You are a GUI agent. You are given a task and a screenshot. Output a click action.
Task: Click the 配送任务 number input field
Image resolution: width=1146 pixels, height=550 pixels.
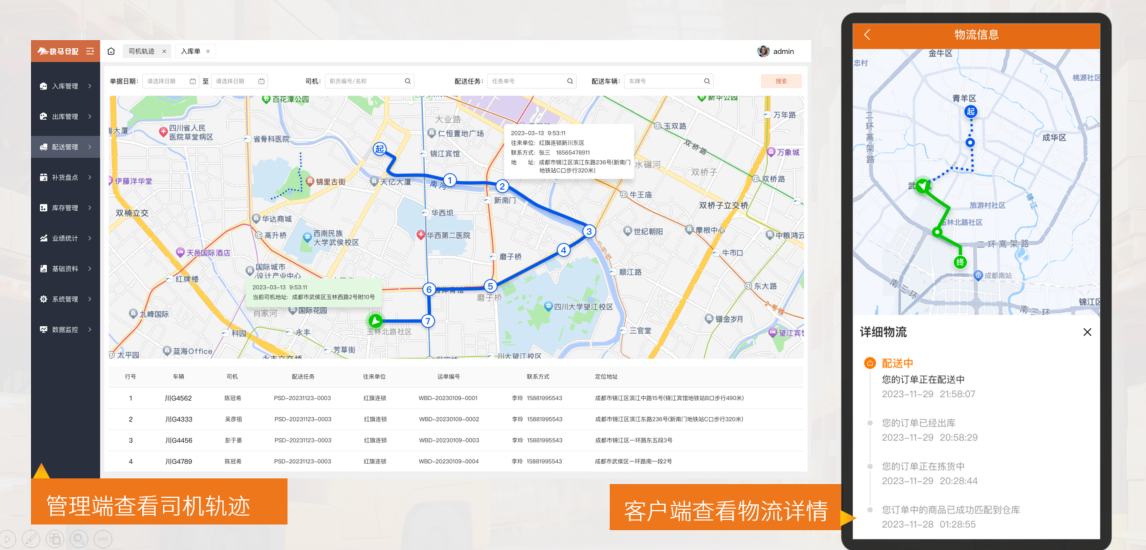tap(531, 81)
